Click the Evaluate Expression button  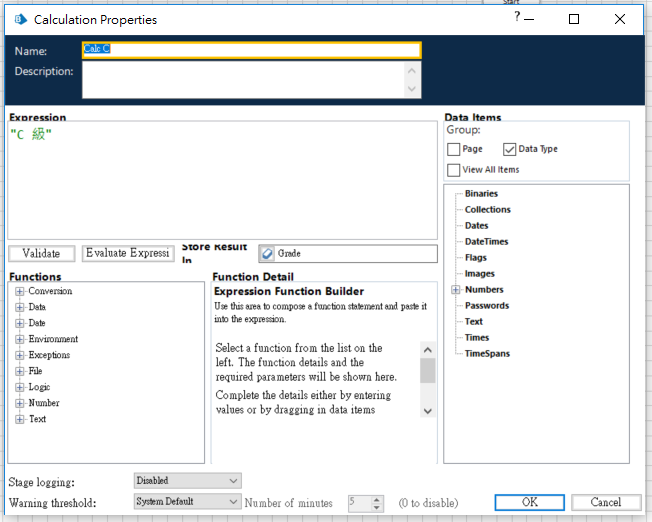click(128, 253)
